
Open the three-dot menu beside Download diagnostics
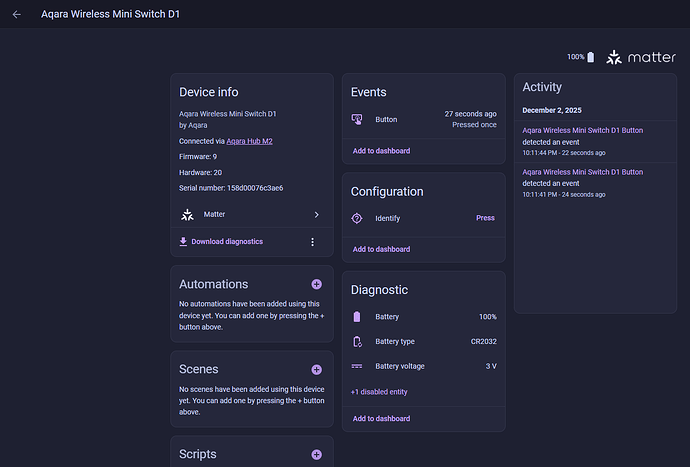tap(312, 242)
